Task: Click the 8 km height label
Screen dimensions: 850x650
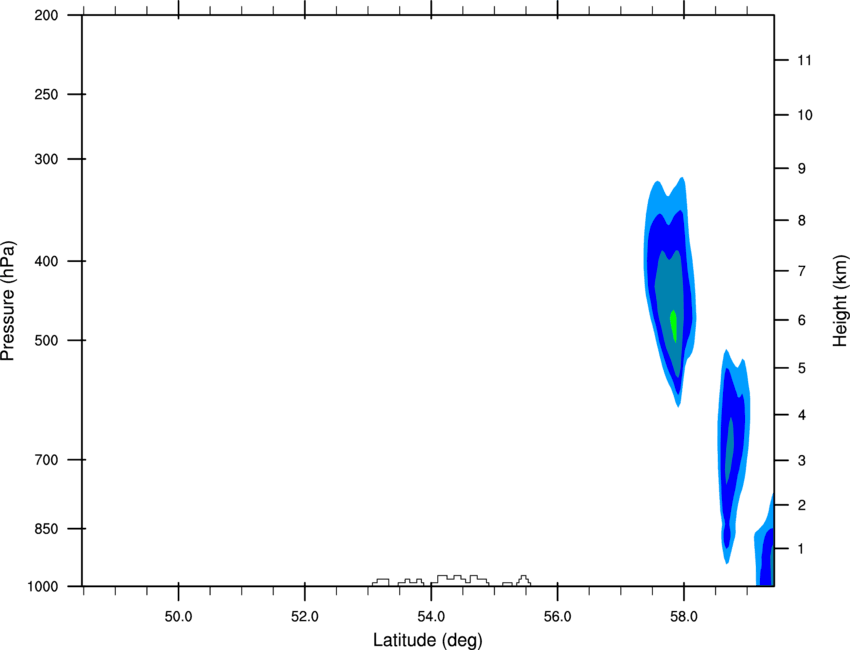Action: [x=802, y=220]
